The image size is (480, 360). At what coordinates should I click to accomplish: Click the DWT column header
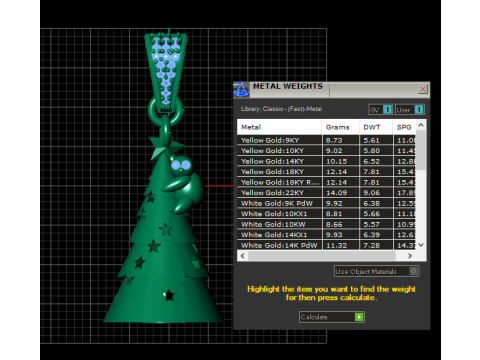(376, 127)
